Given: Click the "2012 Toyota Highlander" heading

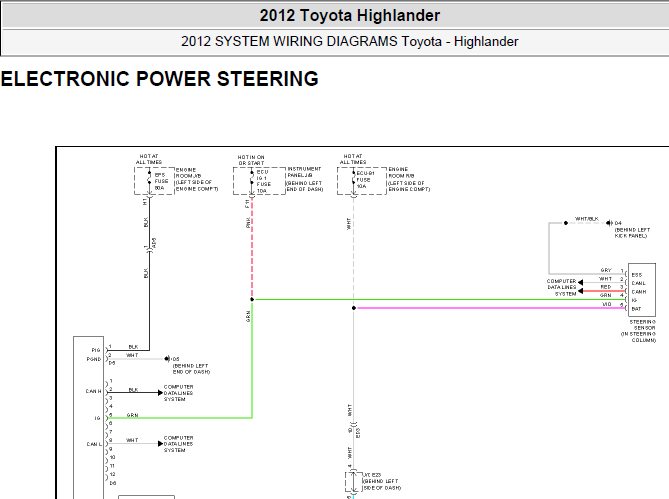Looking at the screenshot, I should 349,15.
